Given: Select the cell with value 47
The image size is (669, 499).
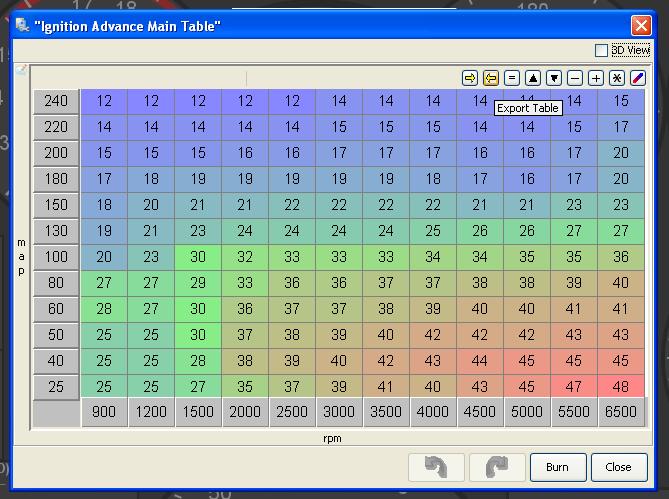Looking at the screenshot, I should [574, 387].
